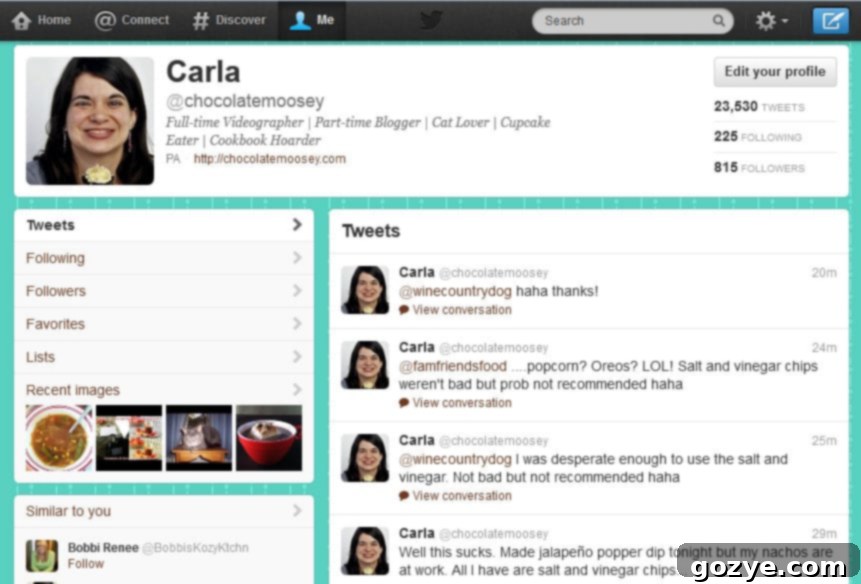Viewport: 861px width, 584px height.
Task: Click the Twitter bird logo
Action: pos(431,20)
